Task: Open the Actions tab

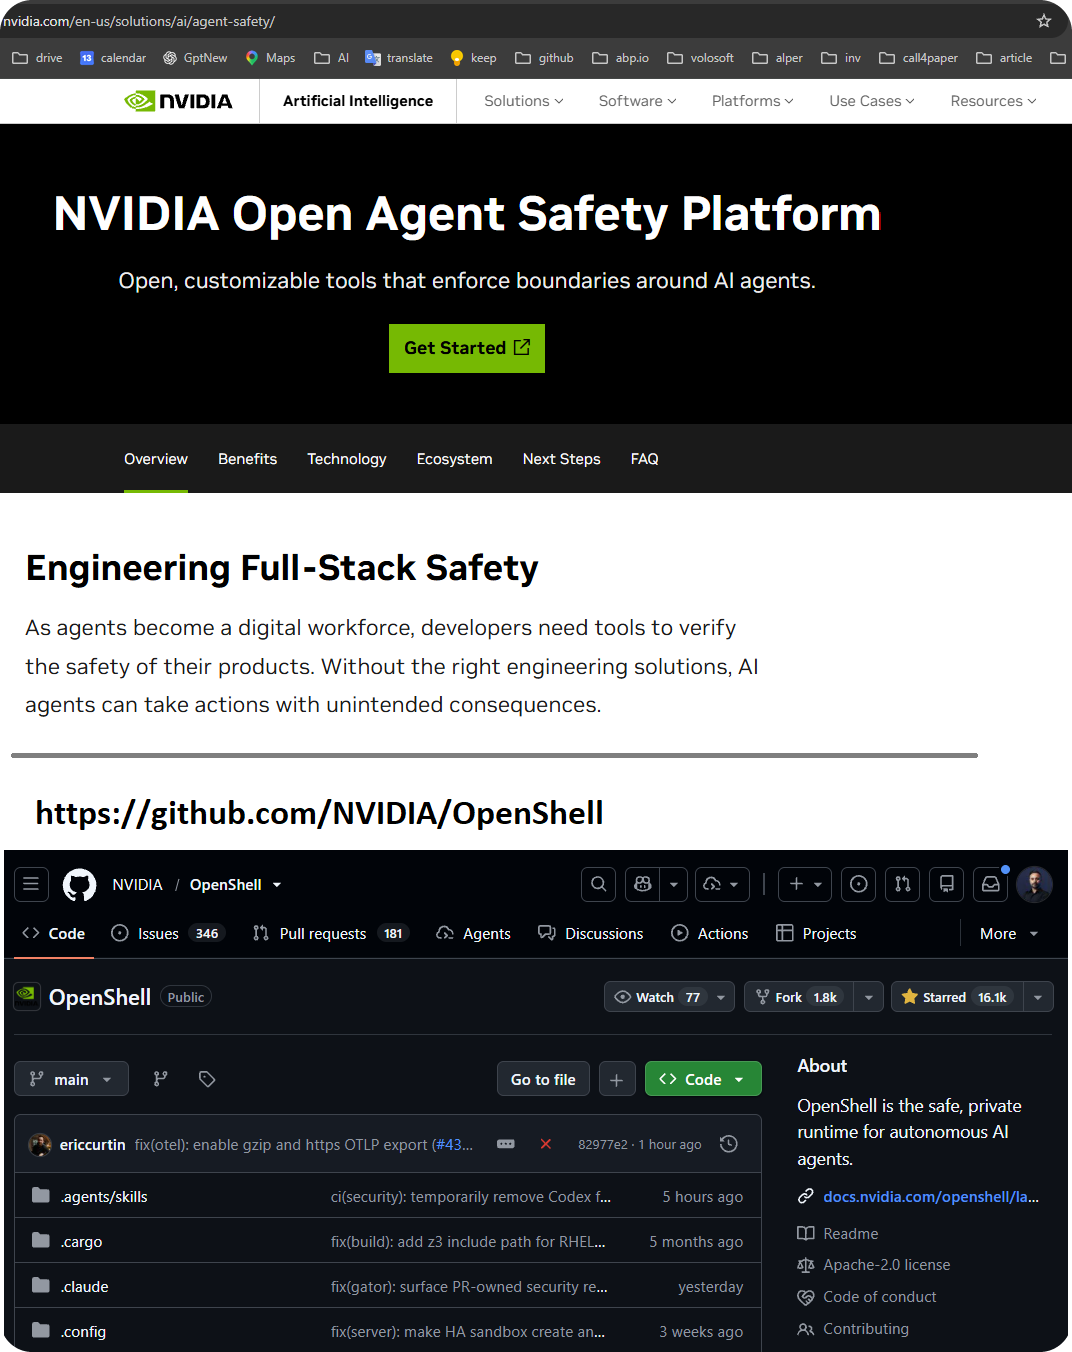Action: tap(710, 933)
